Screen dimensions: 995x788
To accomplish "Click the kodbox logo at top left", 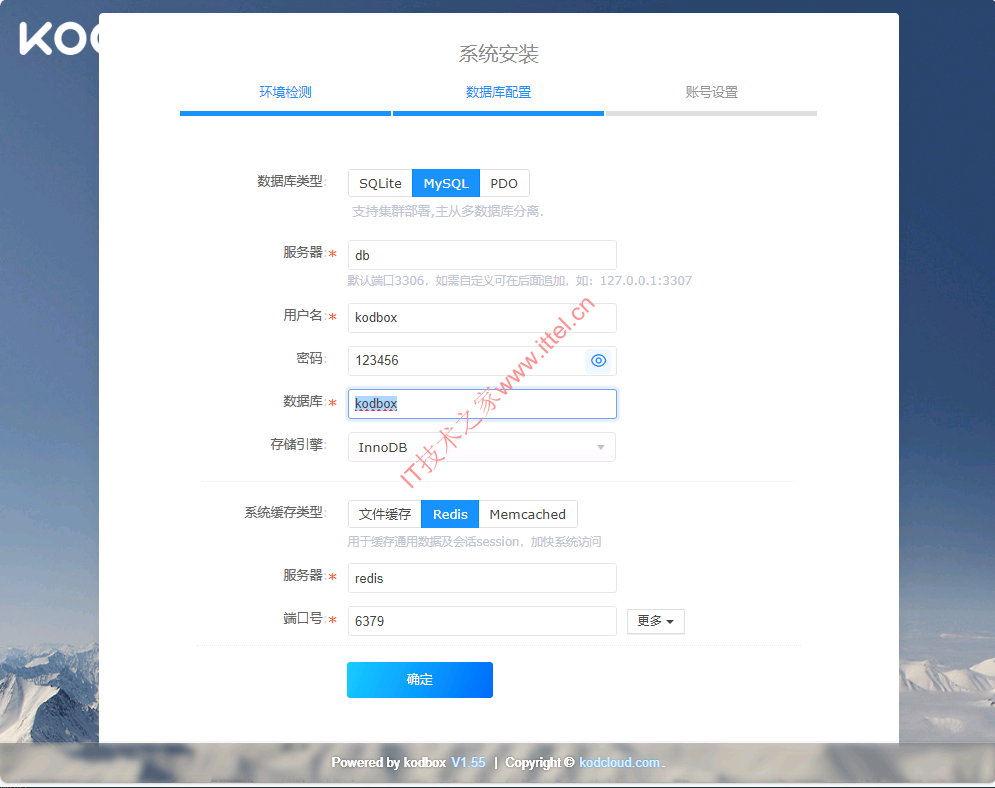I will pyautogui.click(x=58, y=38).
